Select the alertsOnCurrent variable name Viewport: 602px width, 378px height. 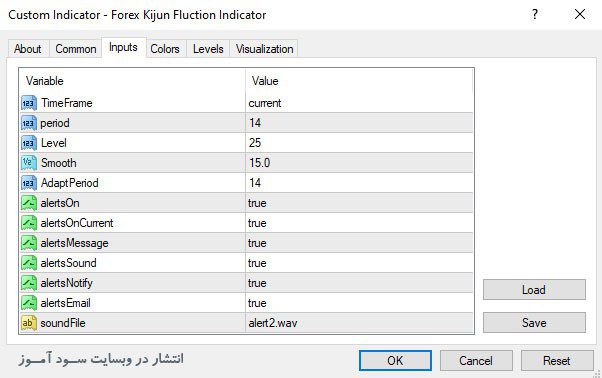tap(77, 223)
